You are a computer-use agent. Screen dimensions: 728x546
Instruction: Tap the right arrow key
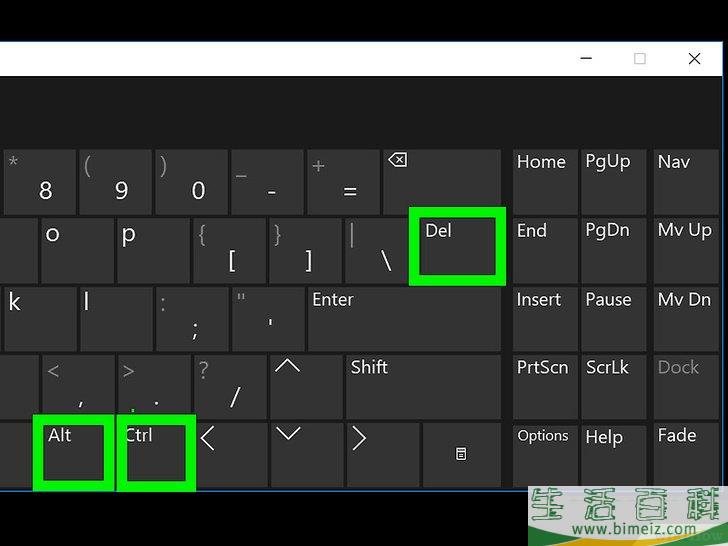[x=383, y=454]
